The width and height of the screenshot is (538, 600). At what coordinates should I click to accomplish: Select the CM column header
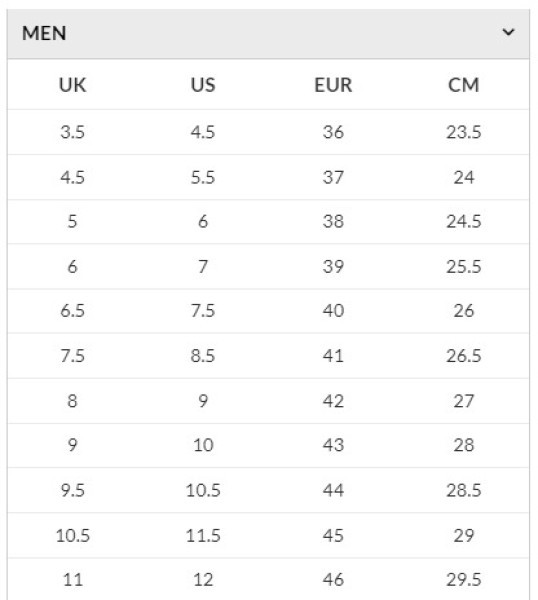[x=464, y=85]
